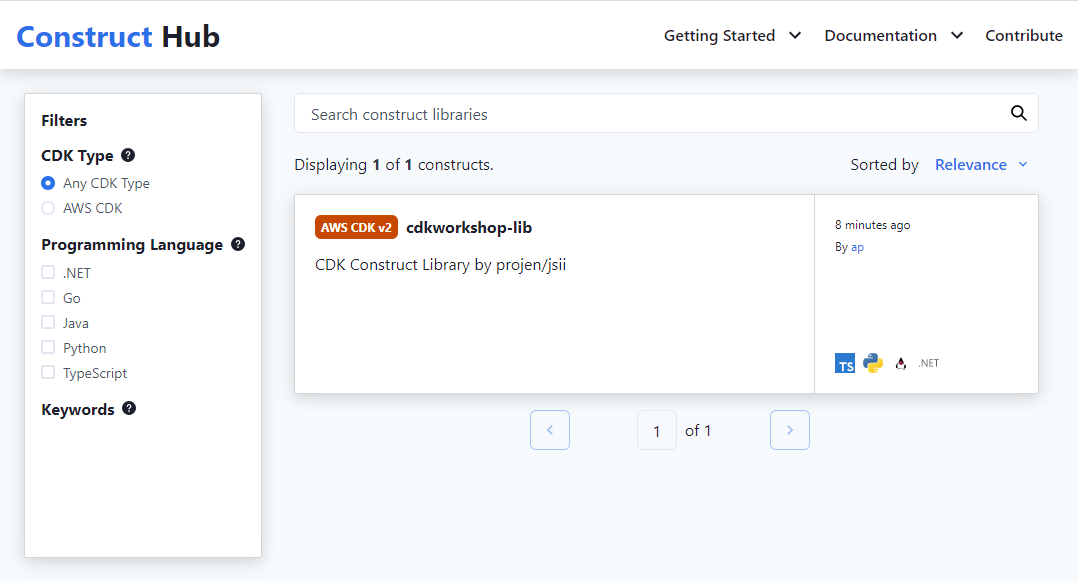Open the cdkworkshop-lib package
The height and width of the screenshot is (581, 1078).
(x=469, y=228)
